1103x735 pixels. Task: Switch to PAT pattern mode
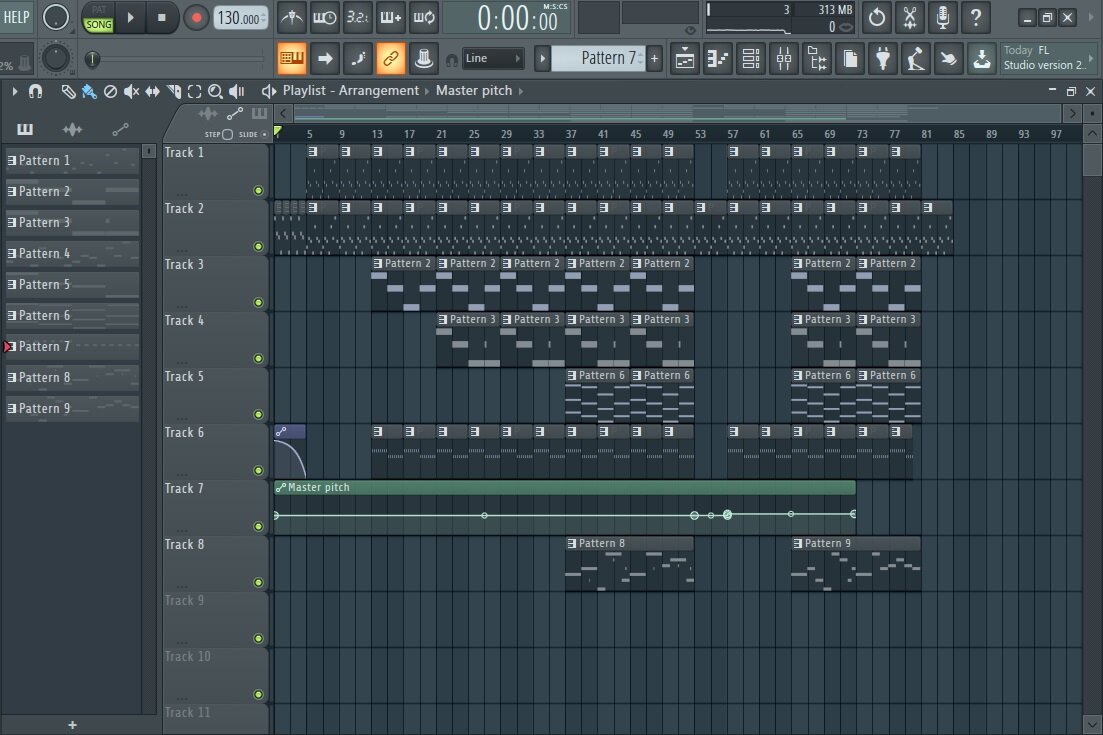tap(98, 10)
